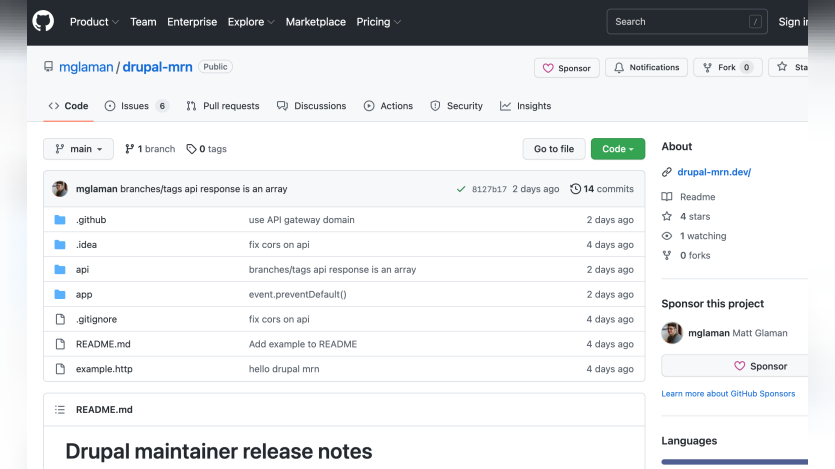Click mglaman's avatar in the commit bar
The height and width of the screenshot is (469, 835).
pos(60,188)
